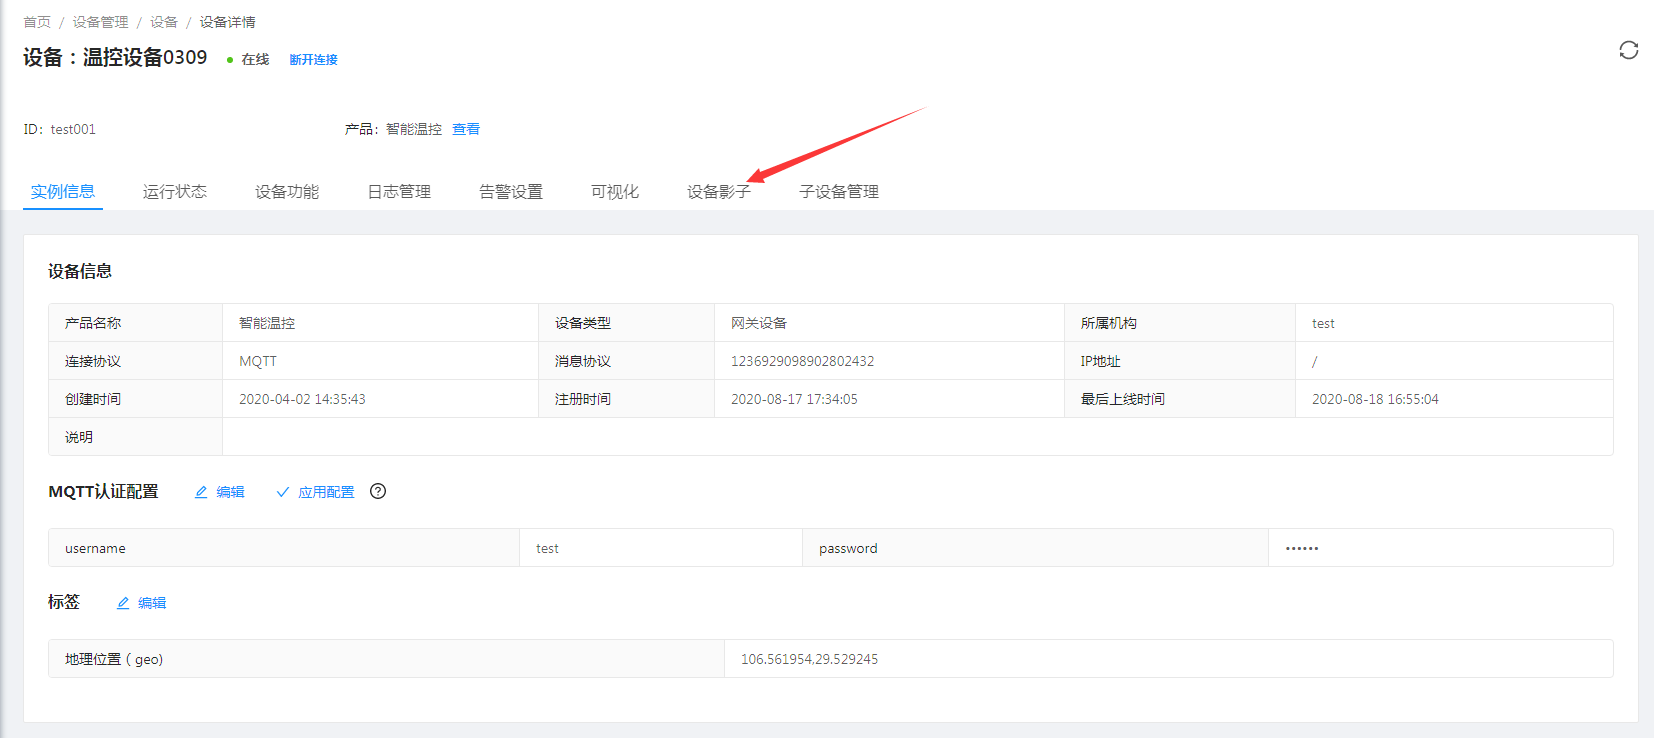
Task: Select the 实例信息 tab
Action: click(x=63, y=191)
